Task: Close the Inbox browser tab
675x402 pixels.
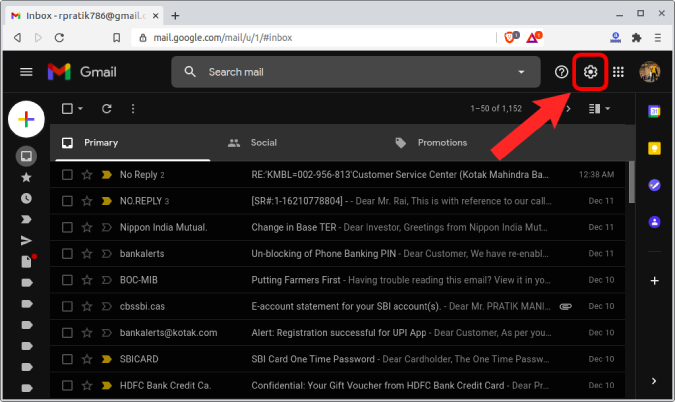Action: (155, 16)
